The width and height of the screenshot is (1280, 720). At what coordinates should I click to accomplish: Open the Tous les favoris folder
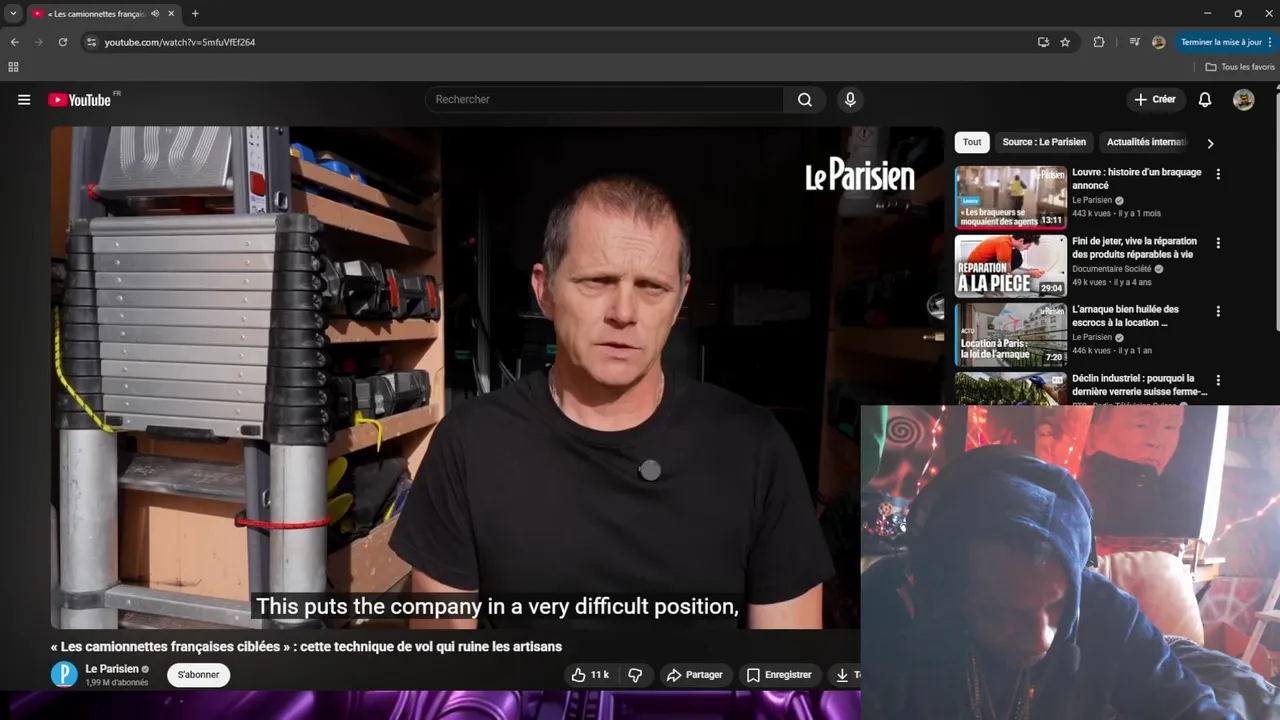(1240, 67)
